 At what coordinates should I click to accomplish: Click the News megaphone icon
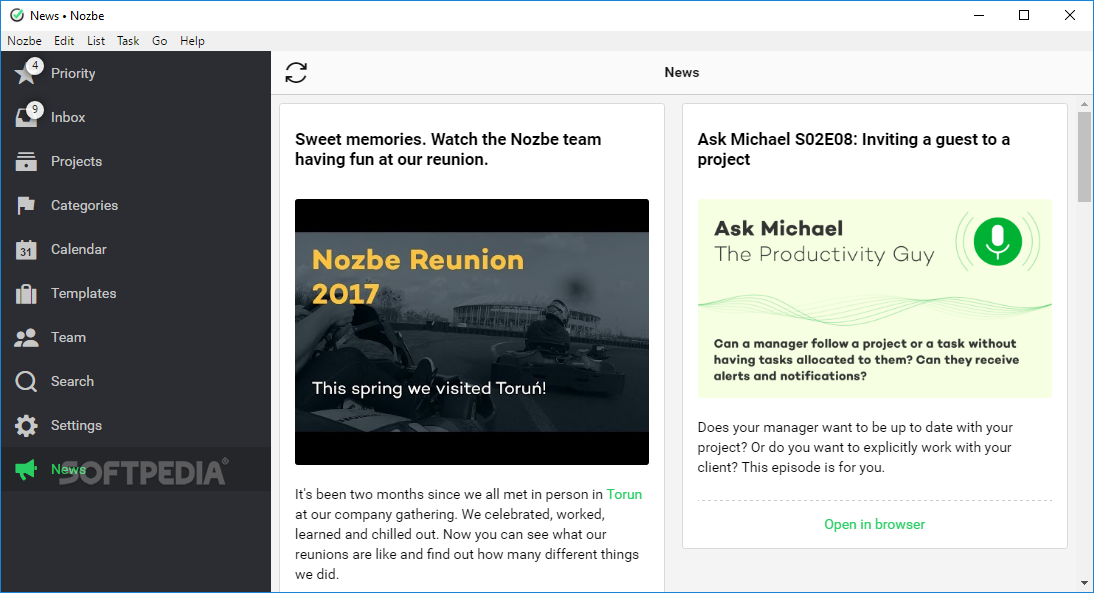[26, 470]
